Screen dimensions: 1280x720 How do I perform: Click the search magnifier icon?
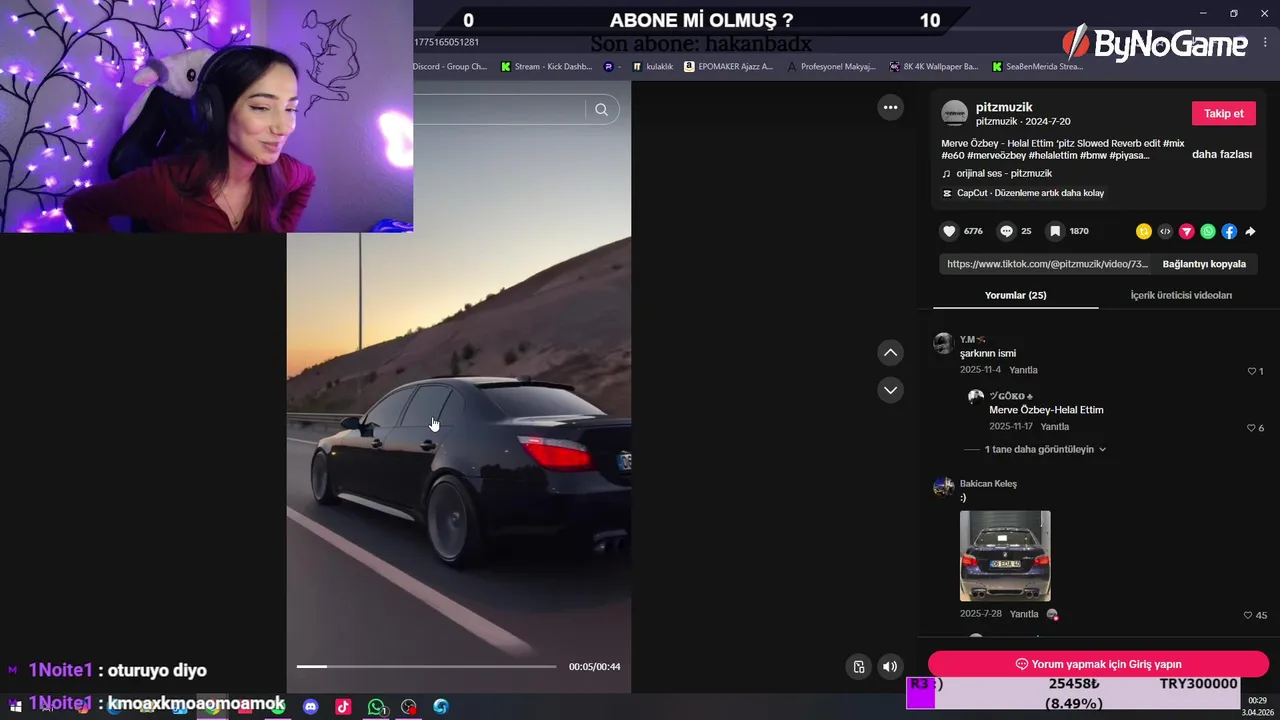click(x=601, y=110)
